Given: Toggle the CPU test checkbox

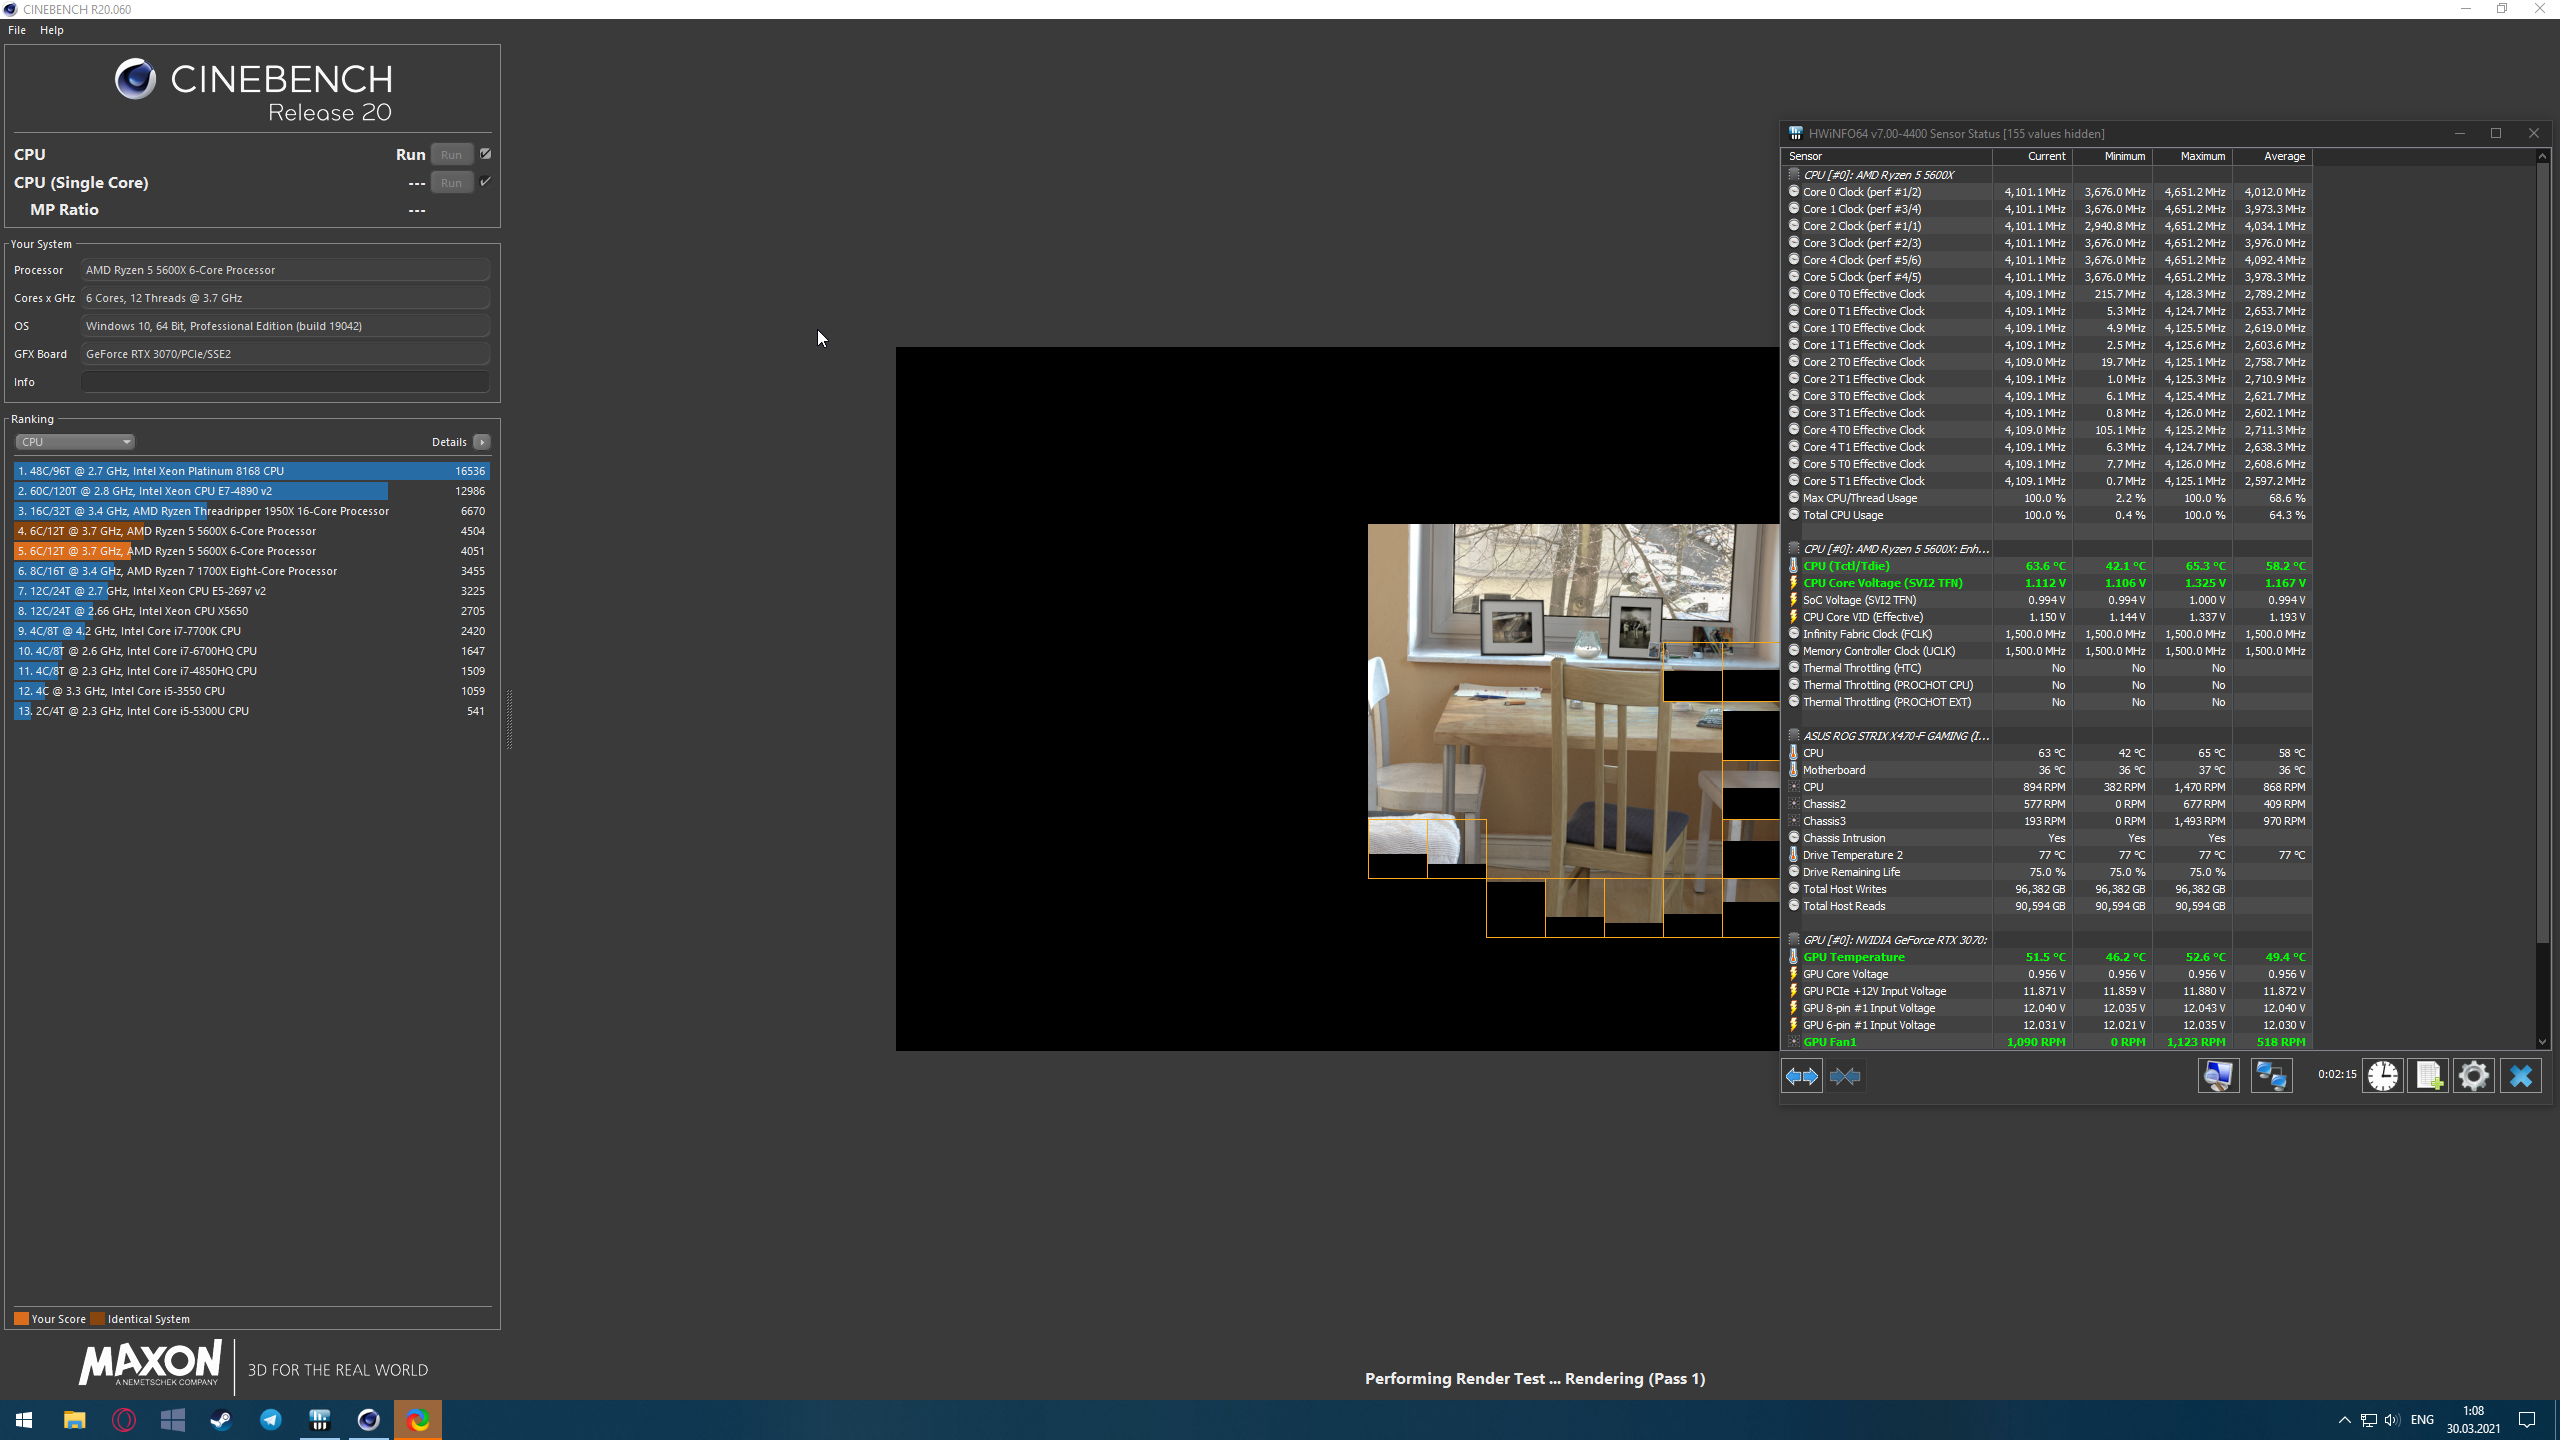Looking at the screenshot, I should (x=486, y=154).
